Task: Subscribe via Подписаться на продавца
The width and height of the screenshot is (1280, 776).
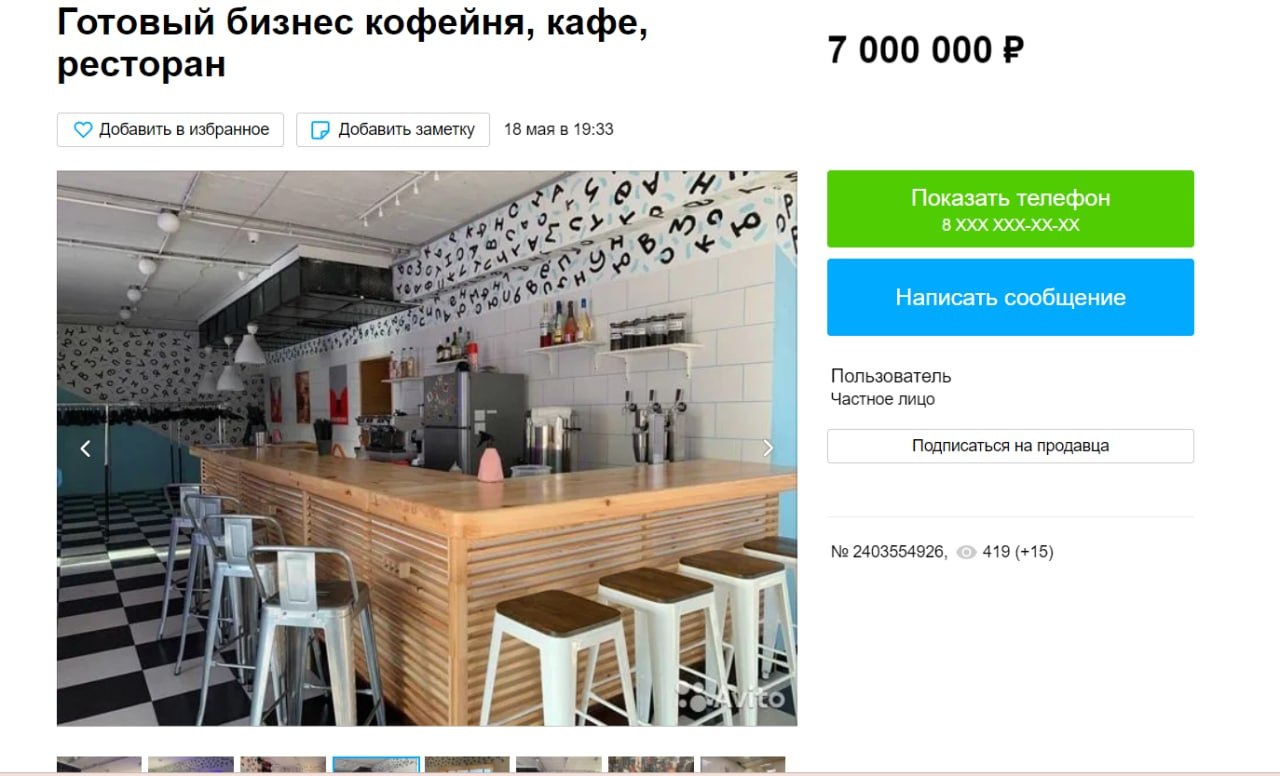Action: tap(1010, 446)
